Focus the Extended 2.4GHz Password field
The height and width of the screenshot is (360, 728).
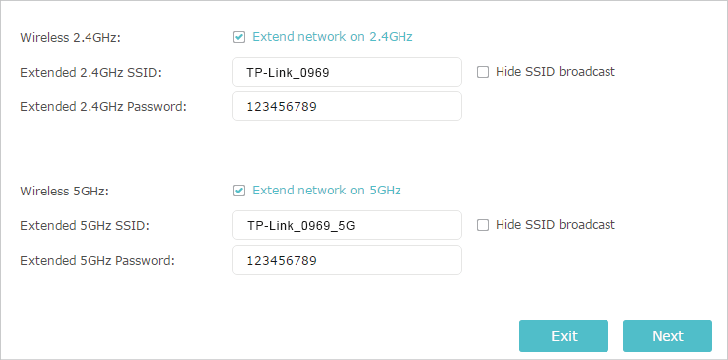click(347, 106)
